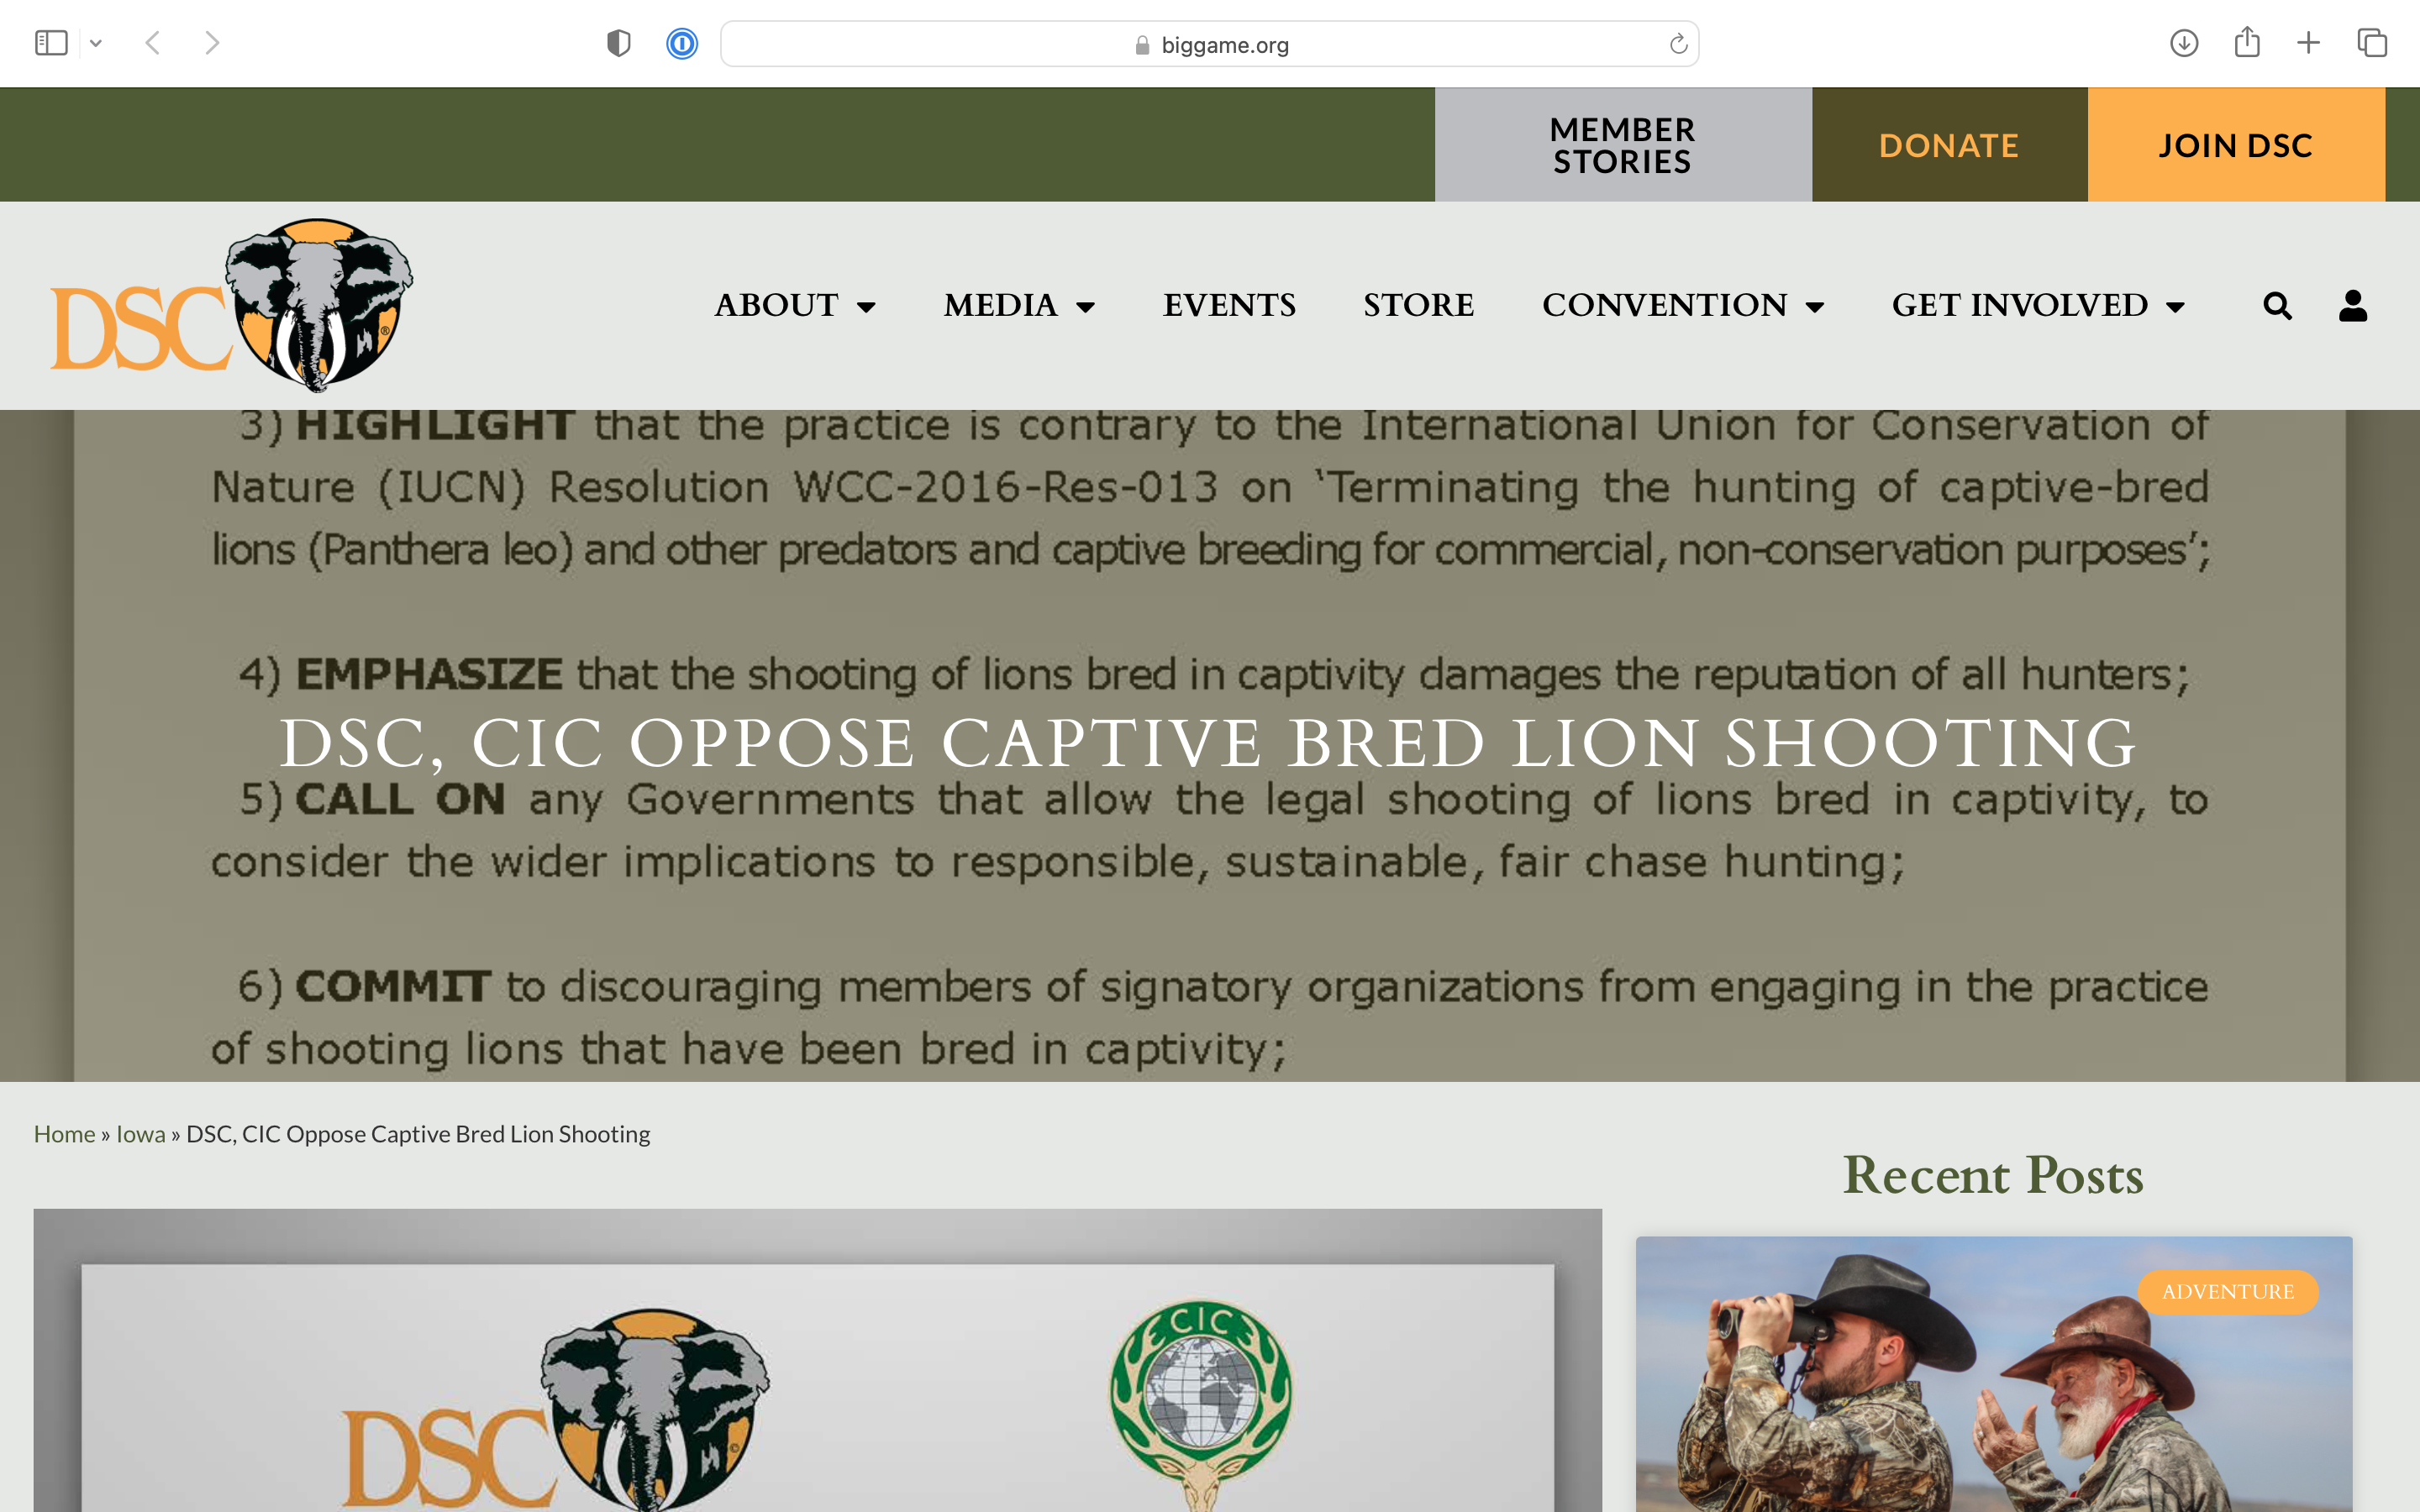Open the Media menu

(1000, 305)
